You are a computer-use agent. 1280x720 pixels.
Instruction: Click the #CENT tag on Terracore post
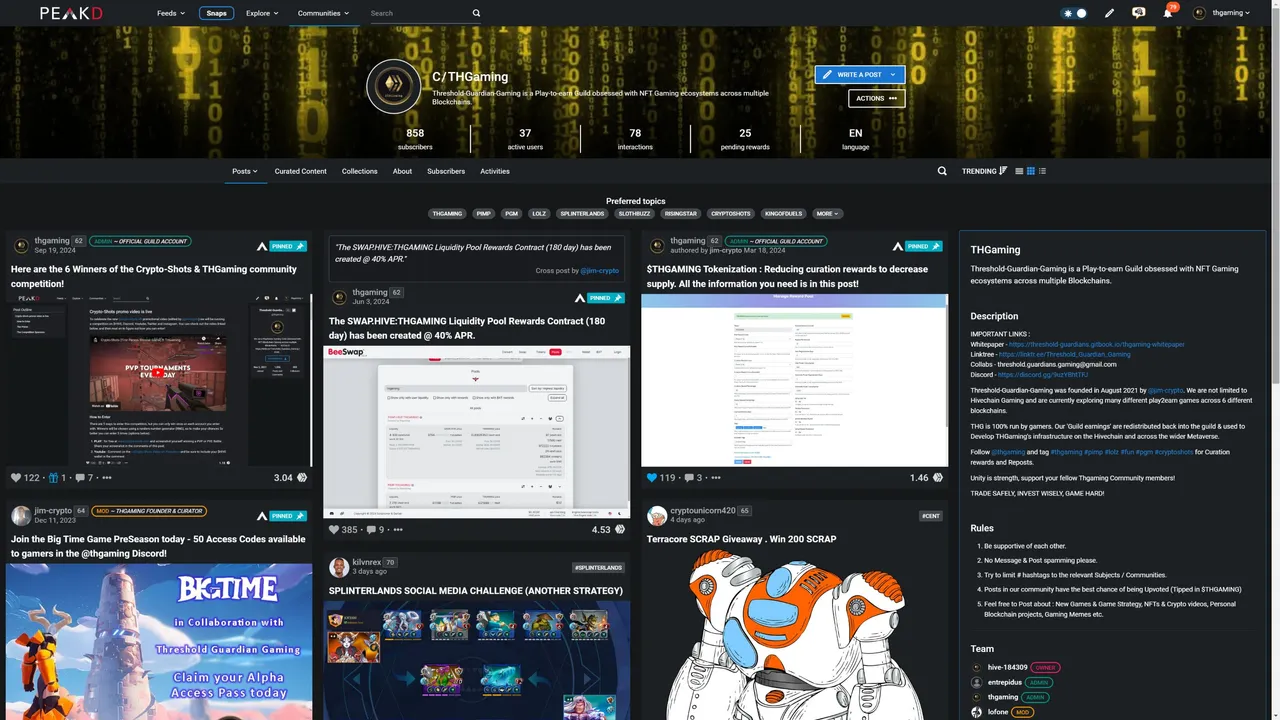(x=931, y=516)
